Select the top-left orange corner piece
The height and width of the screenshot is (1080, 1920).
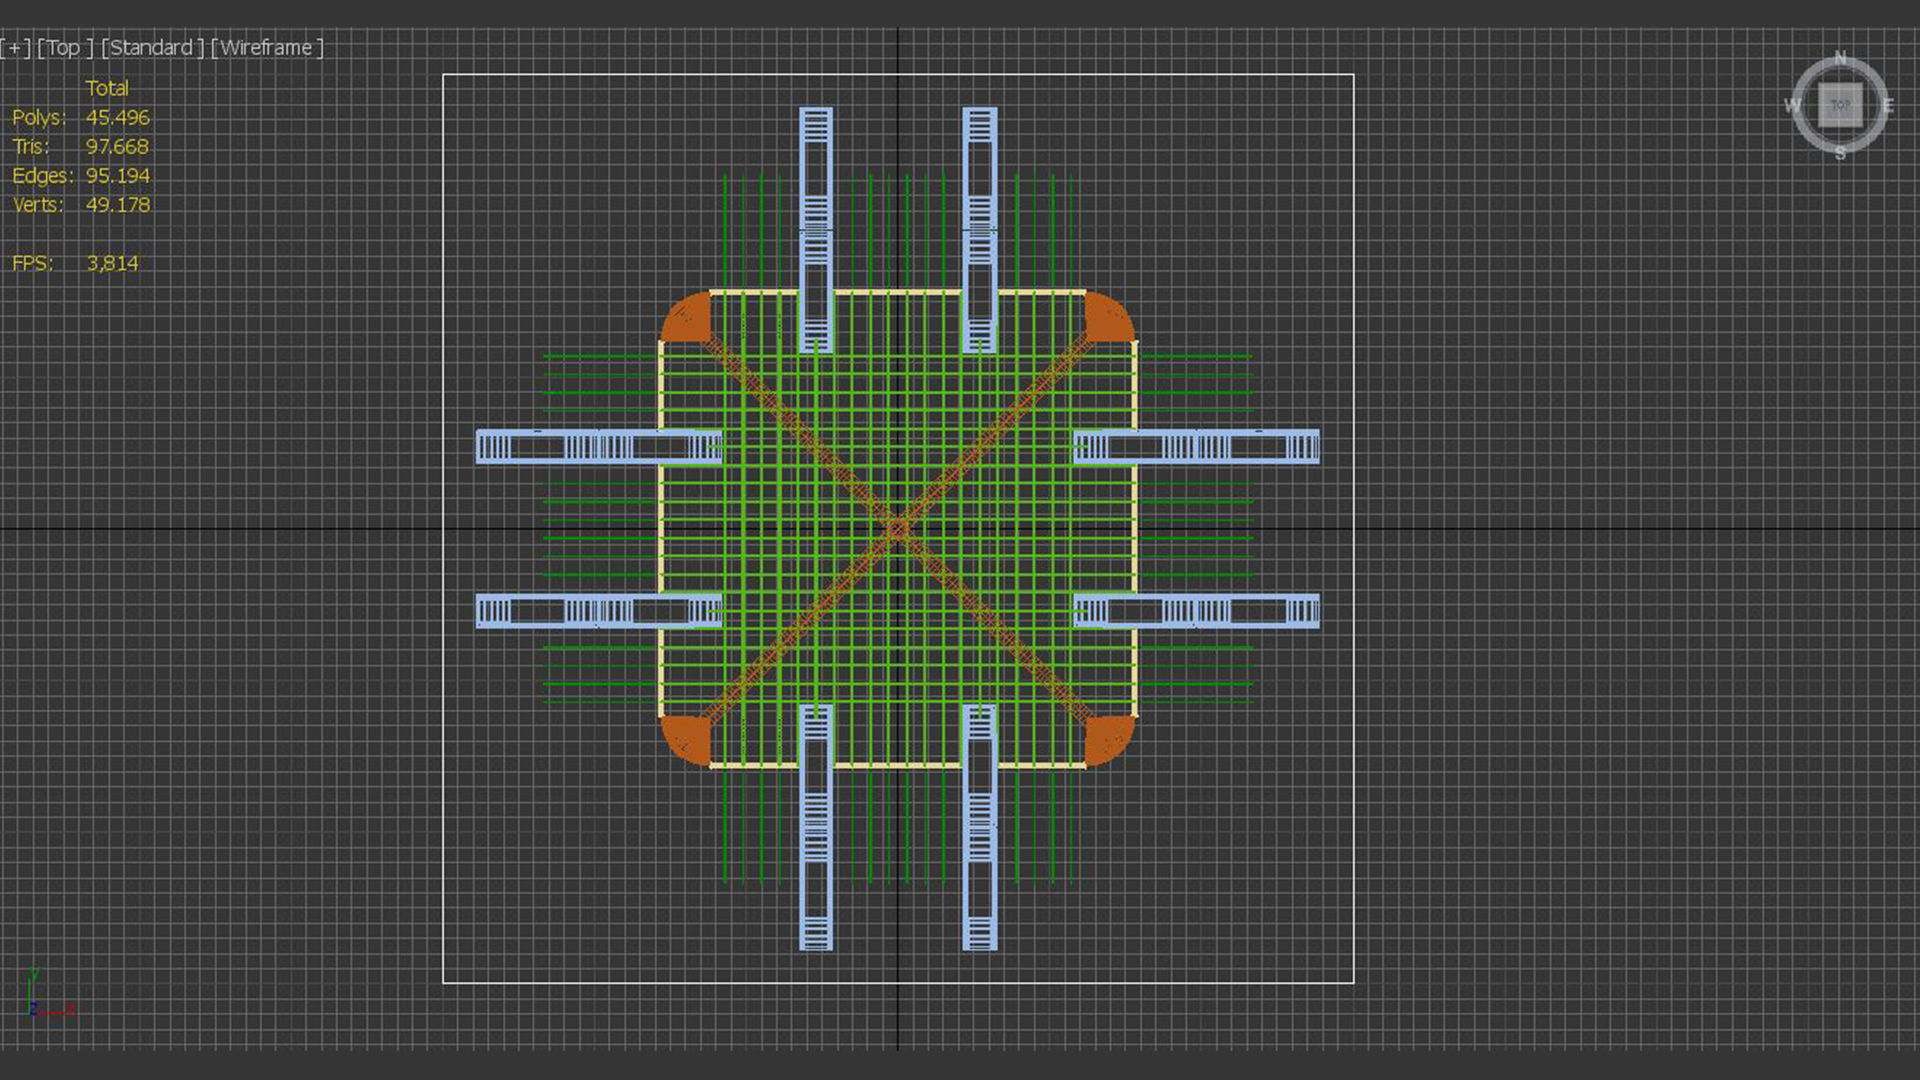pyautogui.click(x=688, y=317)
